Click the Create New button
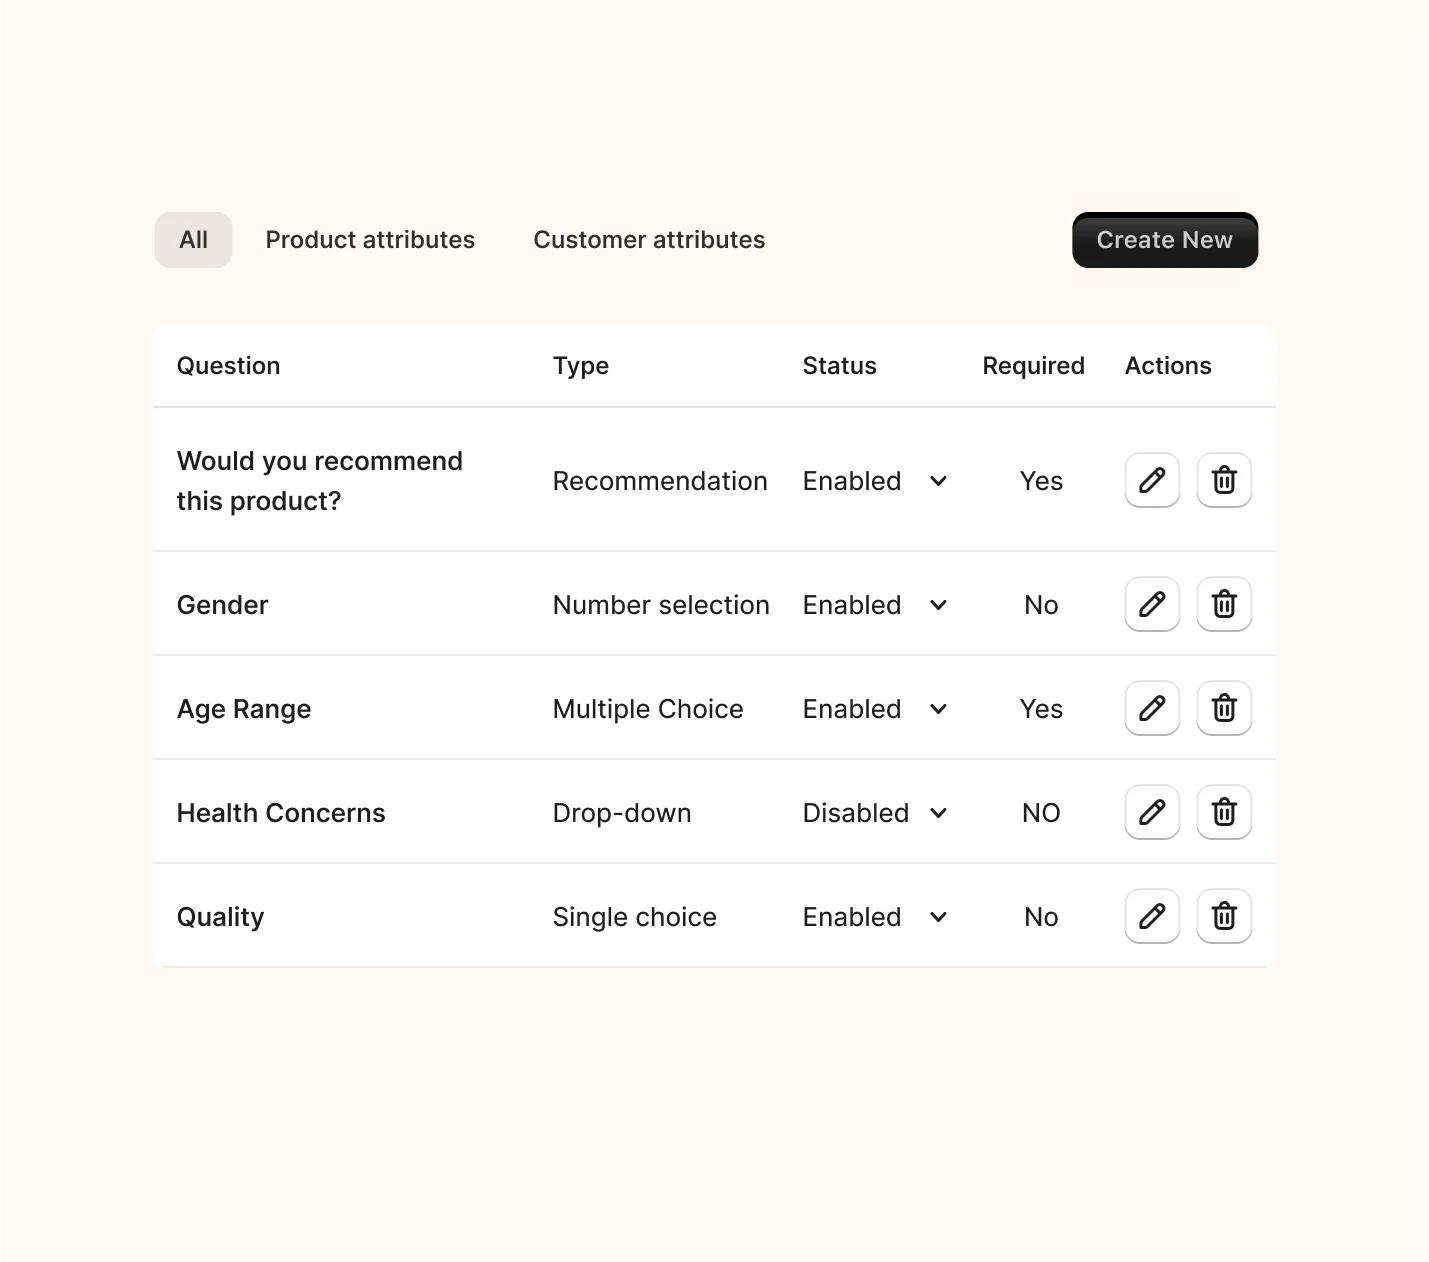This screenshot has height=1262, width=1429. 1165,240
